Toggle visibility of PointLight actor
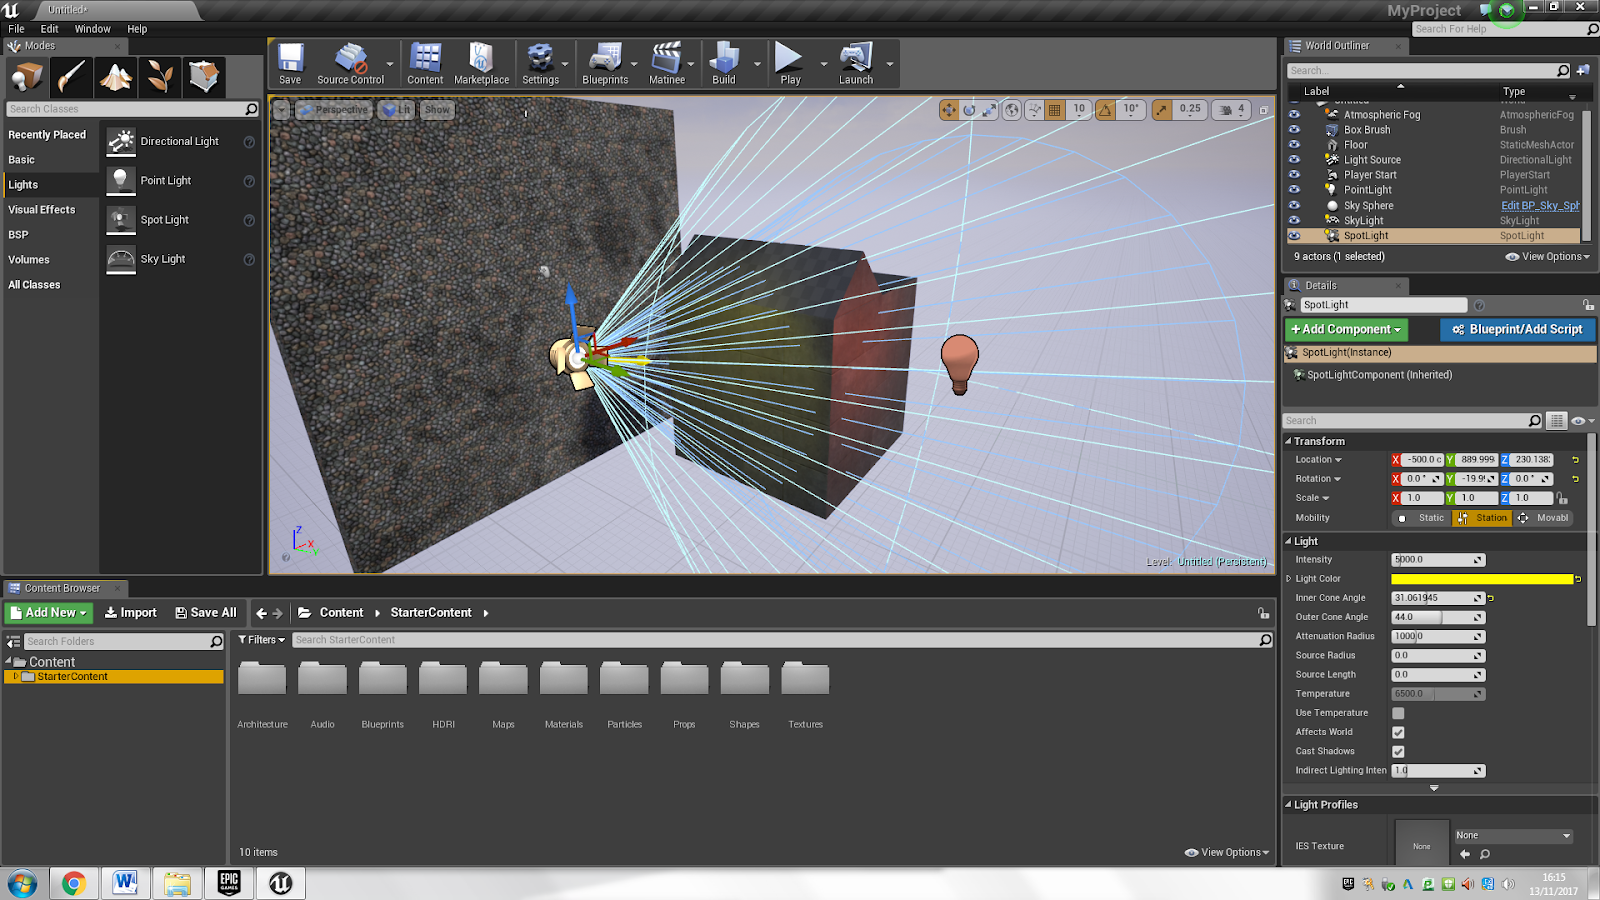 (x=1294, y=189)
